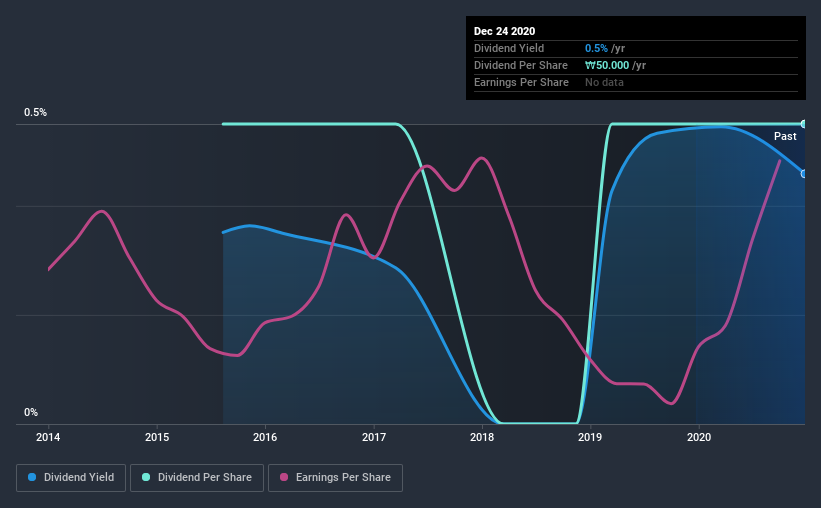This screenshot has width=821, height=508.
Task: Click the 2017 x-axis label
Action: click(x=374, y=437)
